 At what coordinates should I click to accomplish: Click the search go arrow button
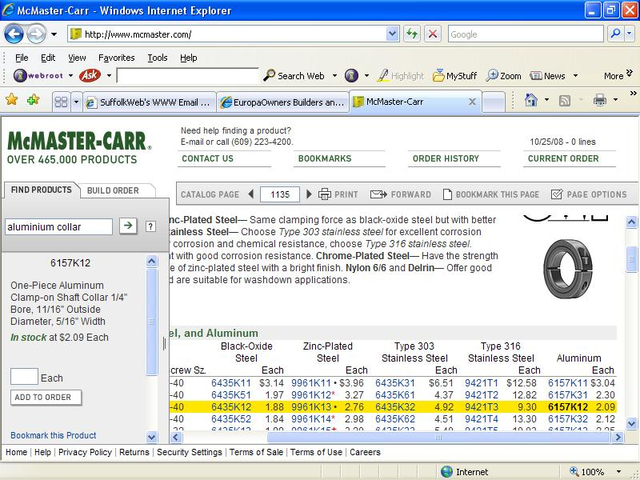(128, 226)
